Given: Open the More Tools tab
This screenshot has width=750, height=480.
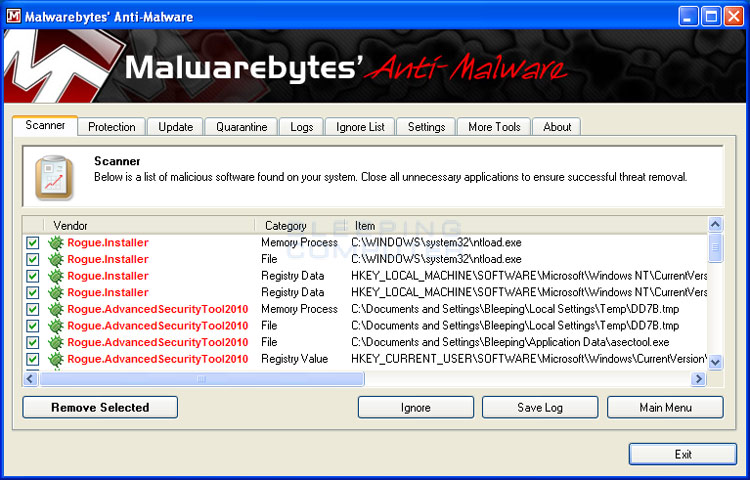Looking at the screenshot, I should click(494, 127).
